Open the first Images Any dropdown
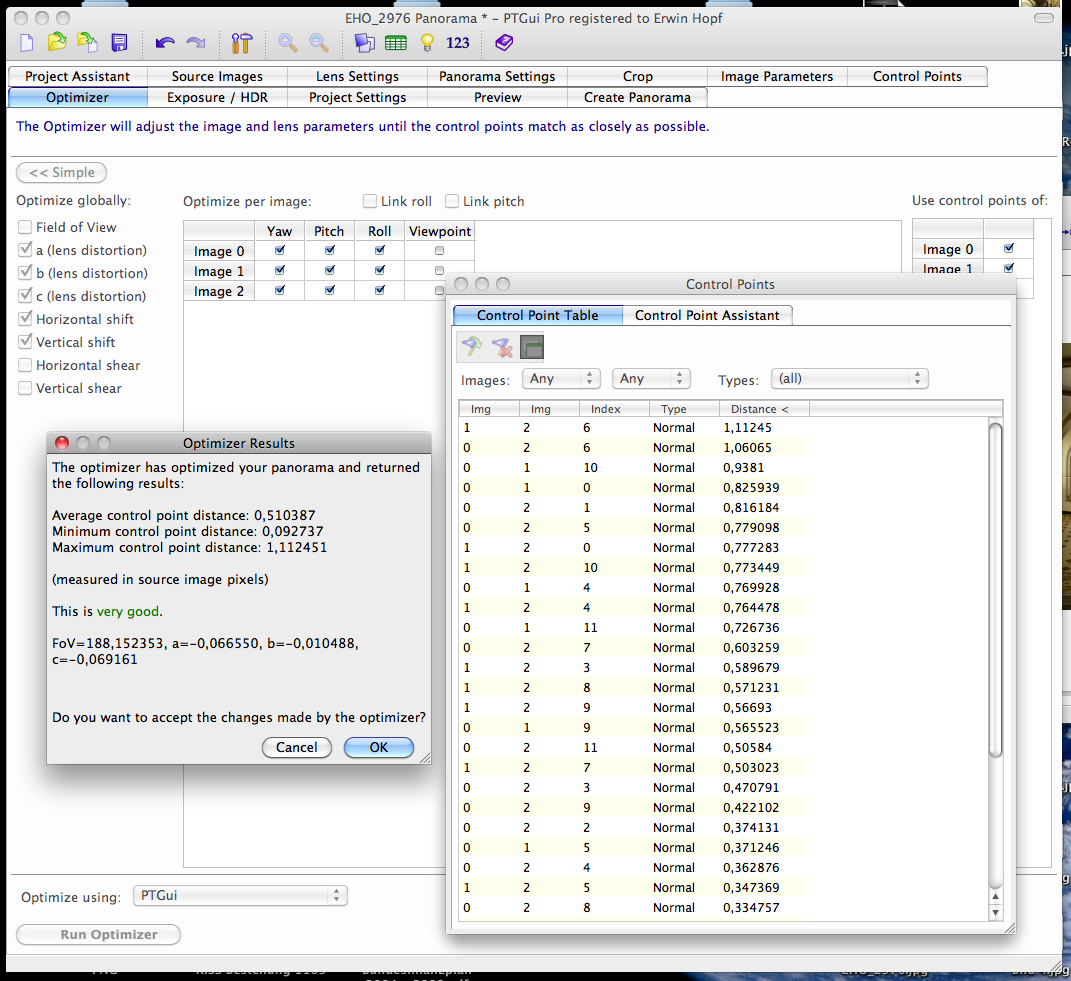This screenshot has width=1071, height=981. click(x=563, y=379)
